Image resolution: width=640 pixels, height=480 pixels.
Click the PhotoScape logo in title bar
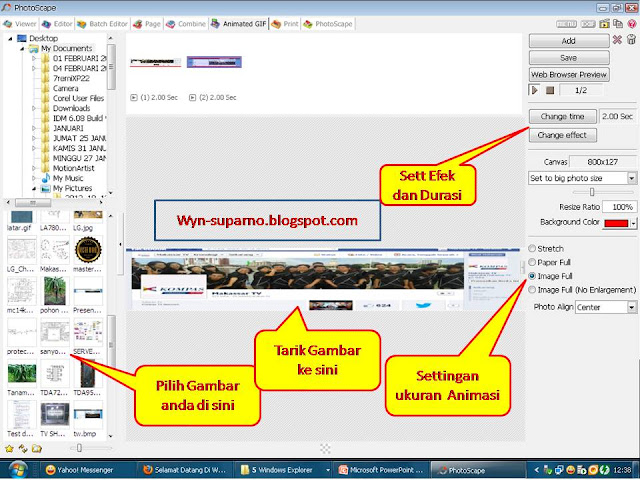6,8
